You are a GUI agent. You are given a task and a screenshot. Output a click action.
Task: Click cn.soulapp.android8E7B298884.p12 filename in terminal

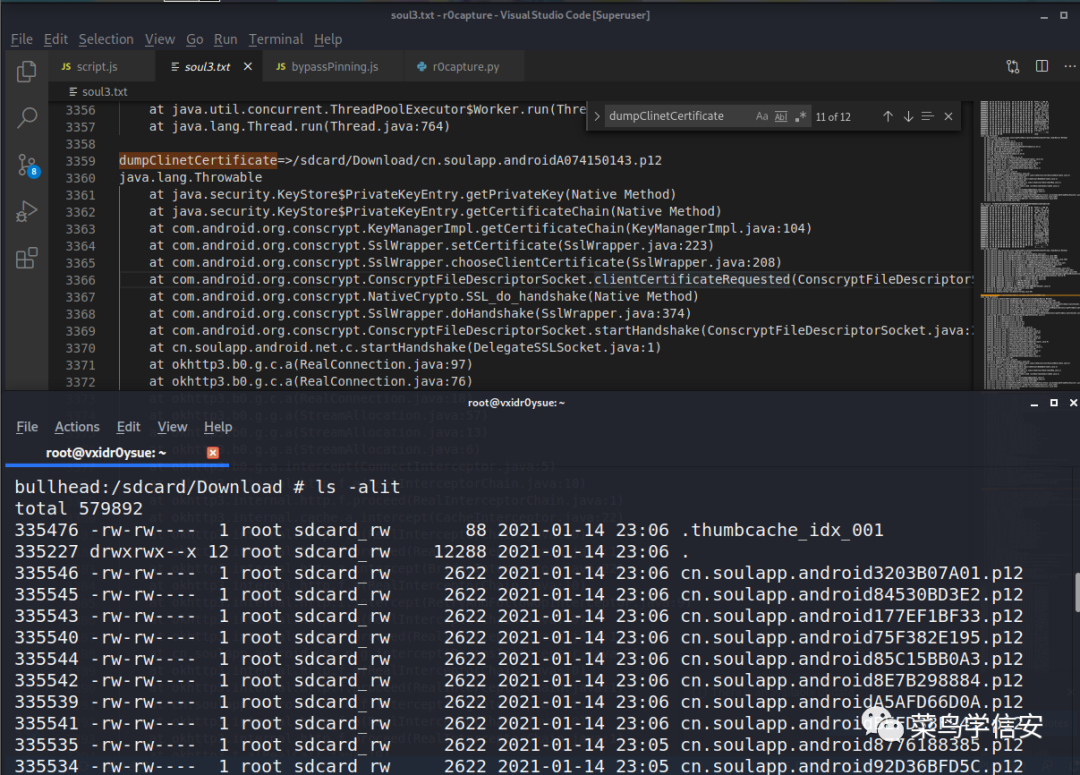pos(851,681)
